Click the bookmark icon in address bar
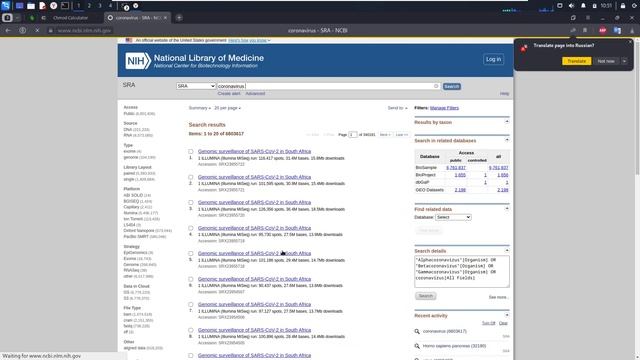This screenshot has height=360, width=640. pyautogui.click(x=585, y=31)
